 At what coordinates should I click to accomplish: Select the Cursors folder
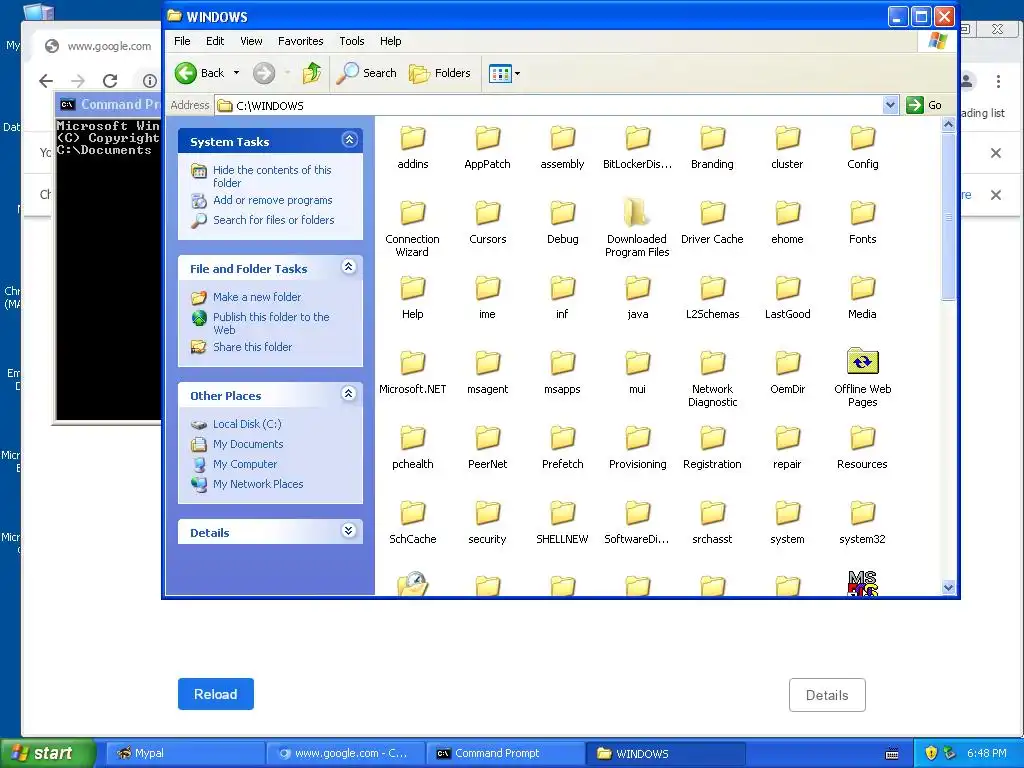487,223
